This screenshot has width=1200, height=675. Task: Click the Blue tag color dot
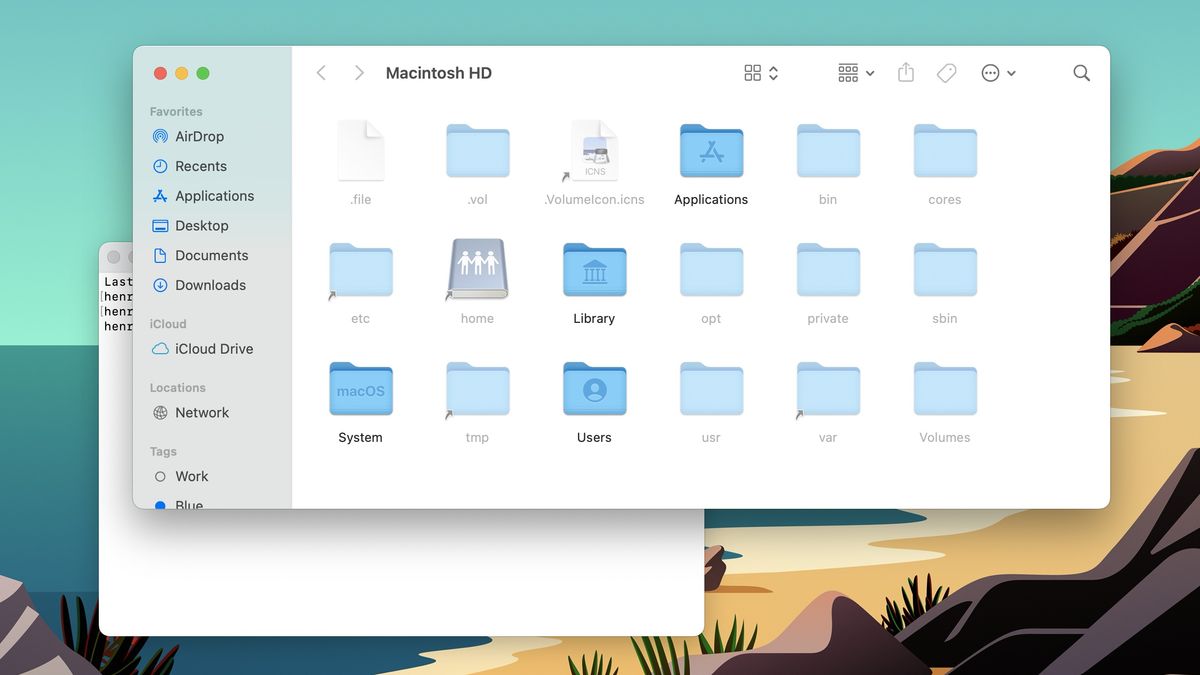(162, 506)
